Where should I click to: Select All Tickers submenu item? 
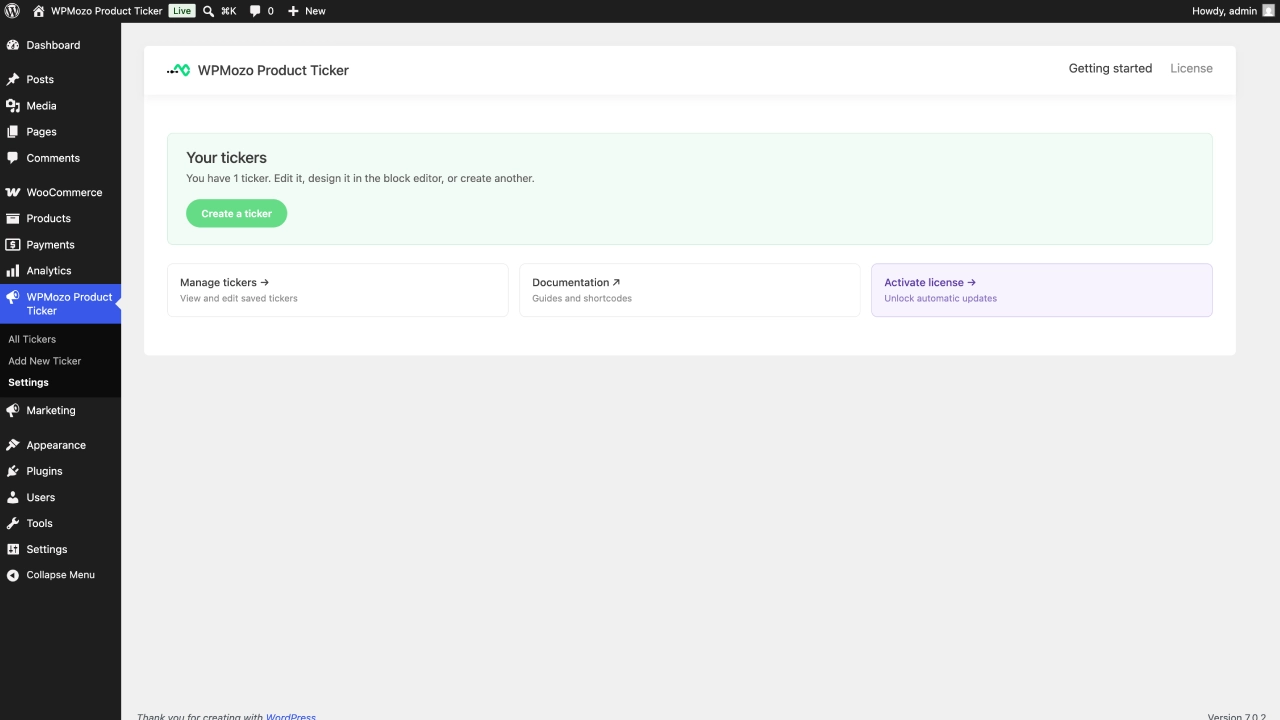coord(32,339)
